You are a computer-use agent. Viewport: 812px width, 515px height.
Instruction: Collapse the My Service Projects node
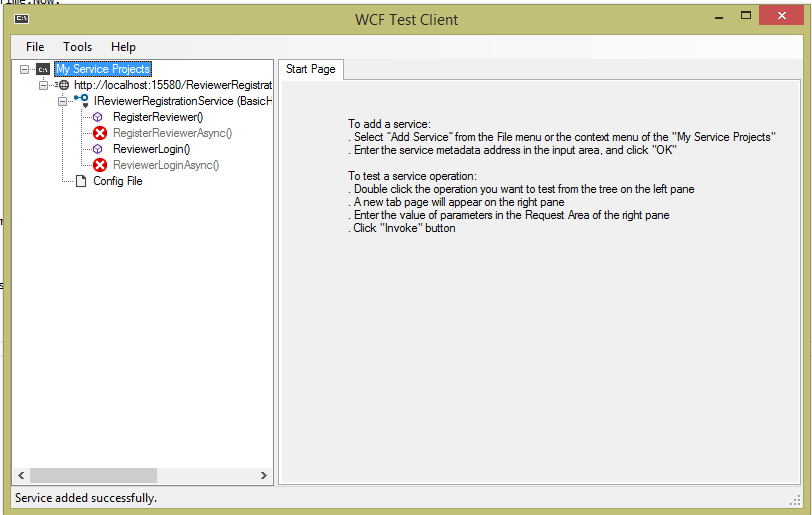(x=24, y=69)
